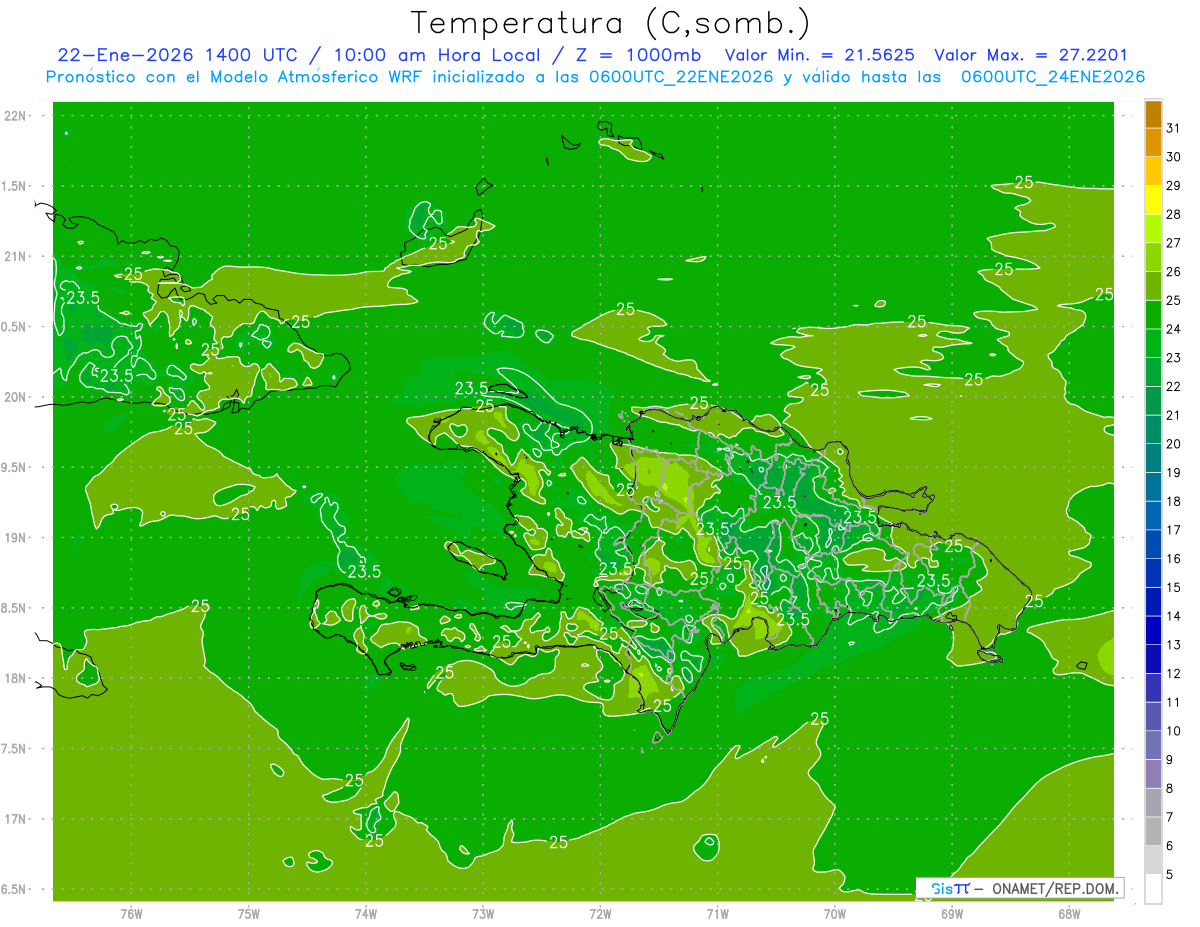This screenshot has width=1200, height=927.
Task: Click the purple swatch between 9 and 10
Action: click(x=1153, y=745)
